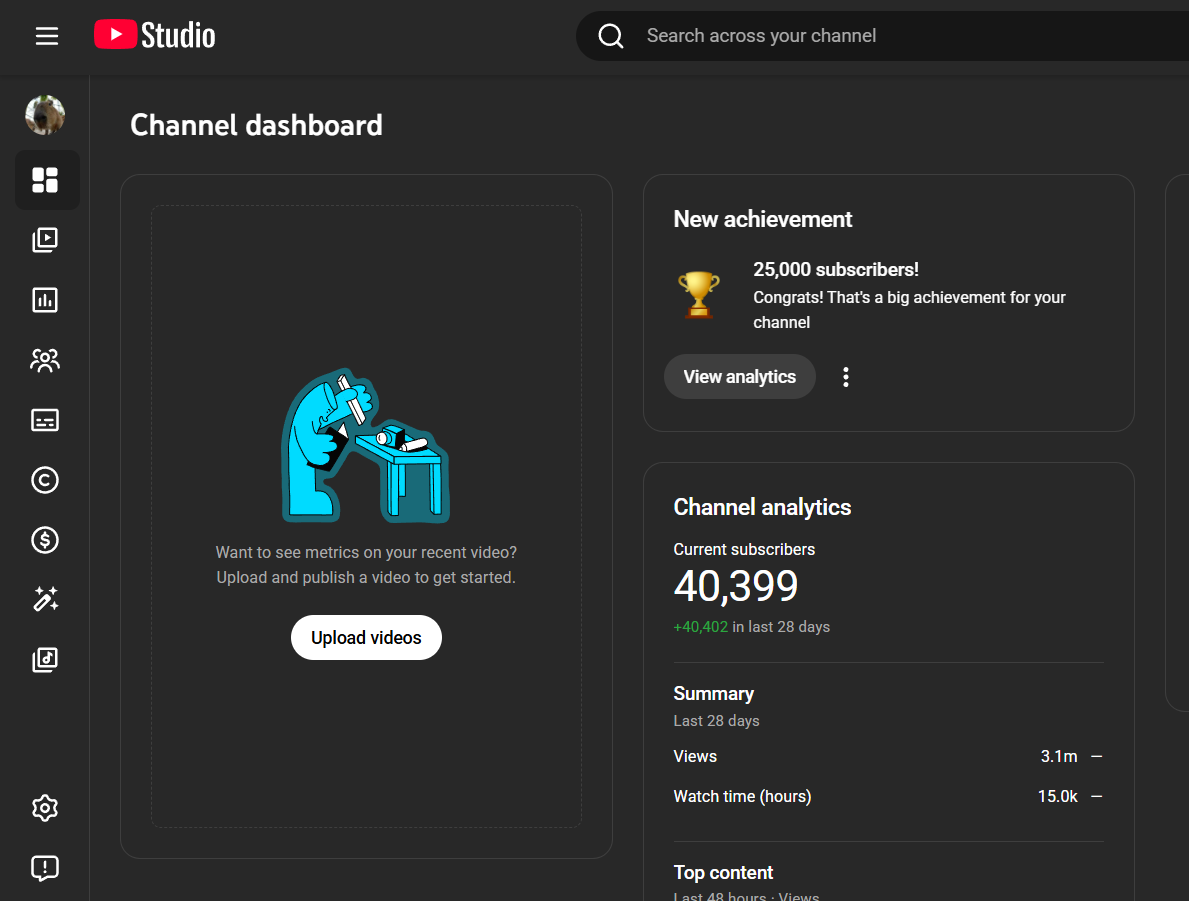Viewport: 1189px width, 901px height.
Task: Open Settings with the gear icon
Action: (45, 808)
